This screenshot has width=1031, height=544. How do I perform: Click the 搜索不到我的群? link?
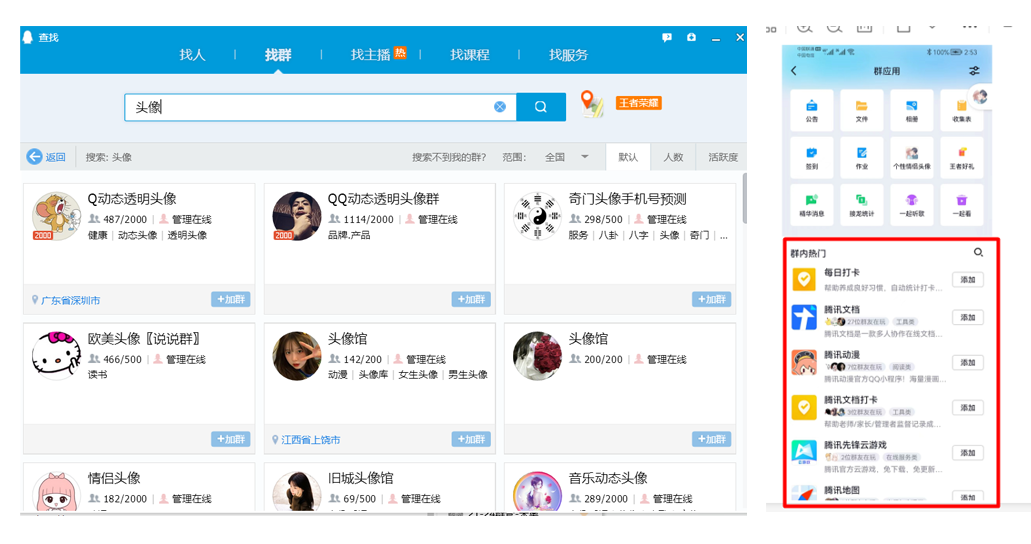click(x=449, y=157)
